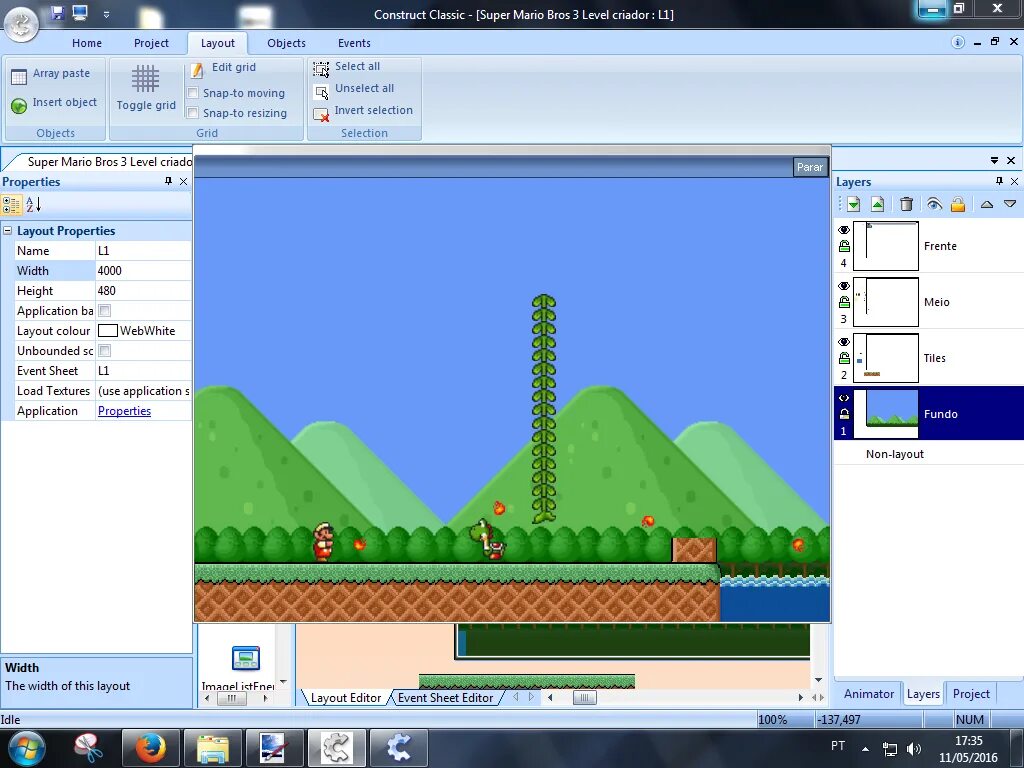Image resolution: width=1024 pixels, height=768 pixels.
Task: Switch to the Events ribbon tab
Action: coord(354,43)
